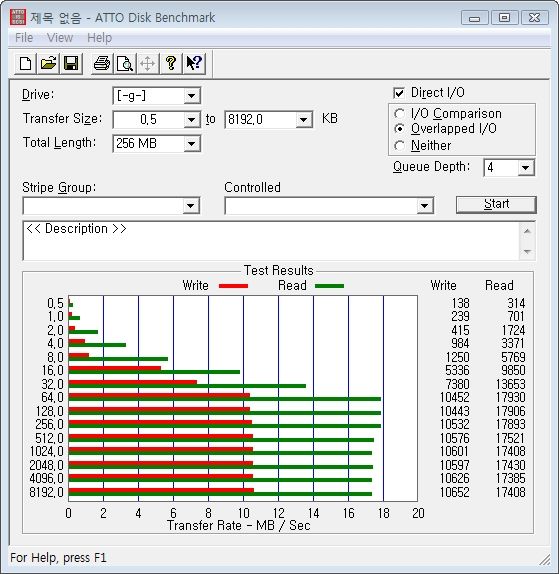This screenshot has height=574, width=559.
Task: Expand the maximum Transfer Size dropdown 8192.0
Action: tap(303, 120)
